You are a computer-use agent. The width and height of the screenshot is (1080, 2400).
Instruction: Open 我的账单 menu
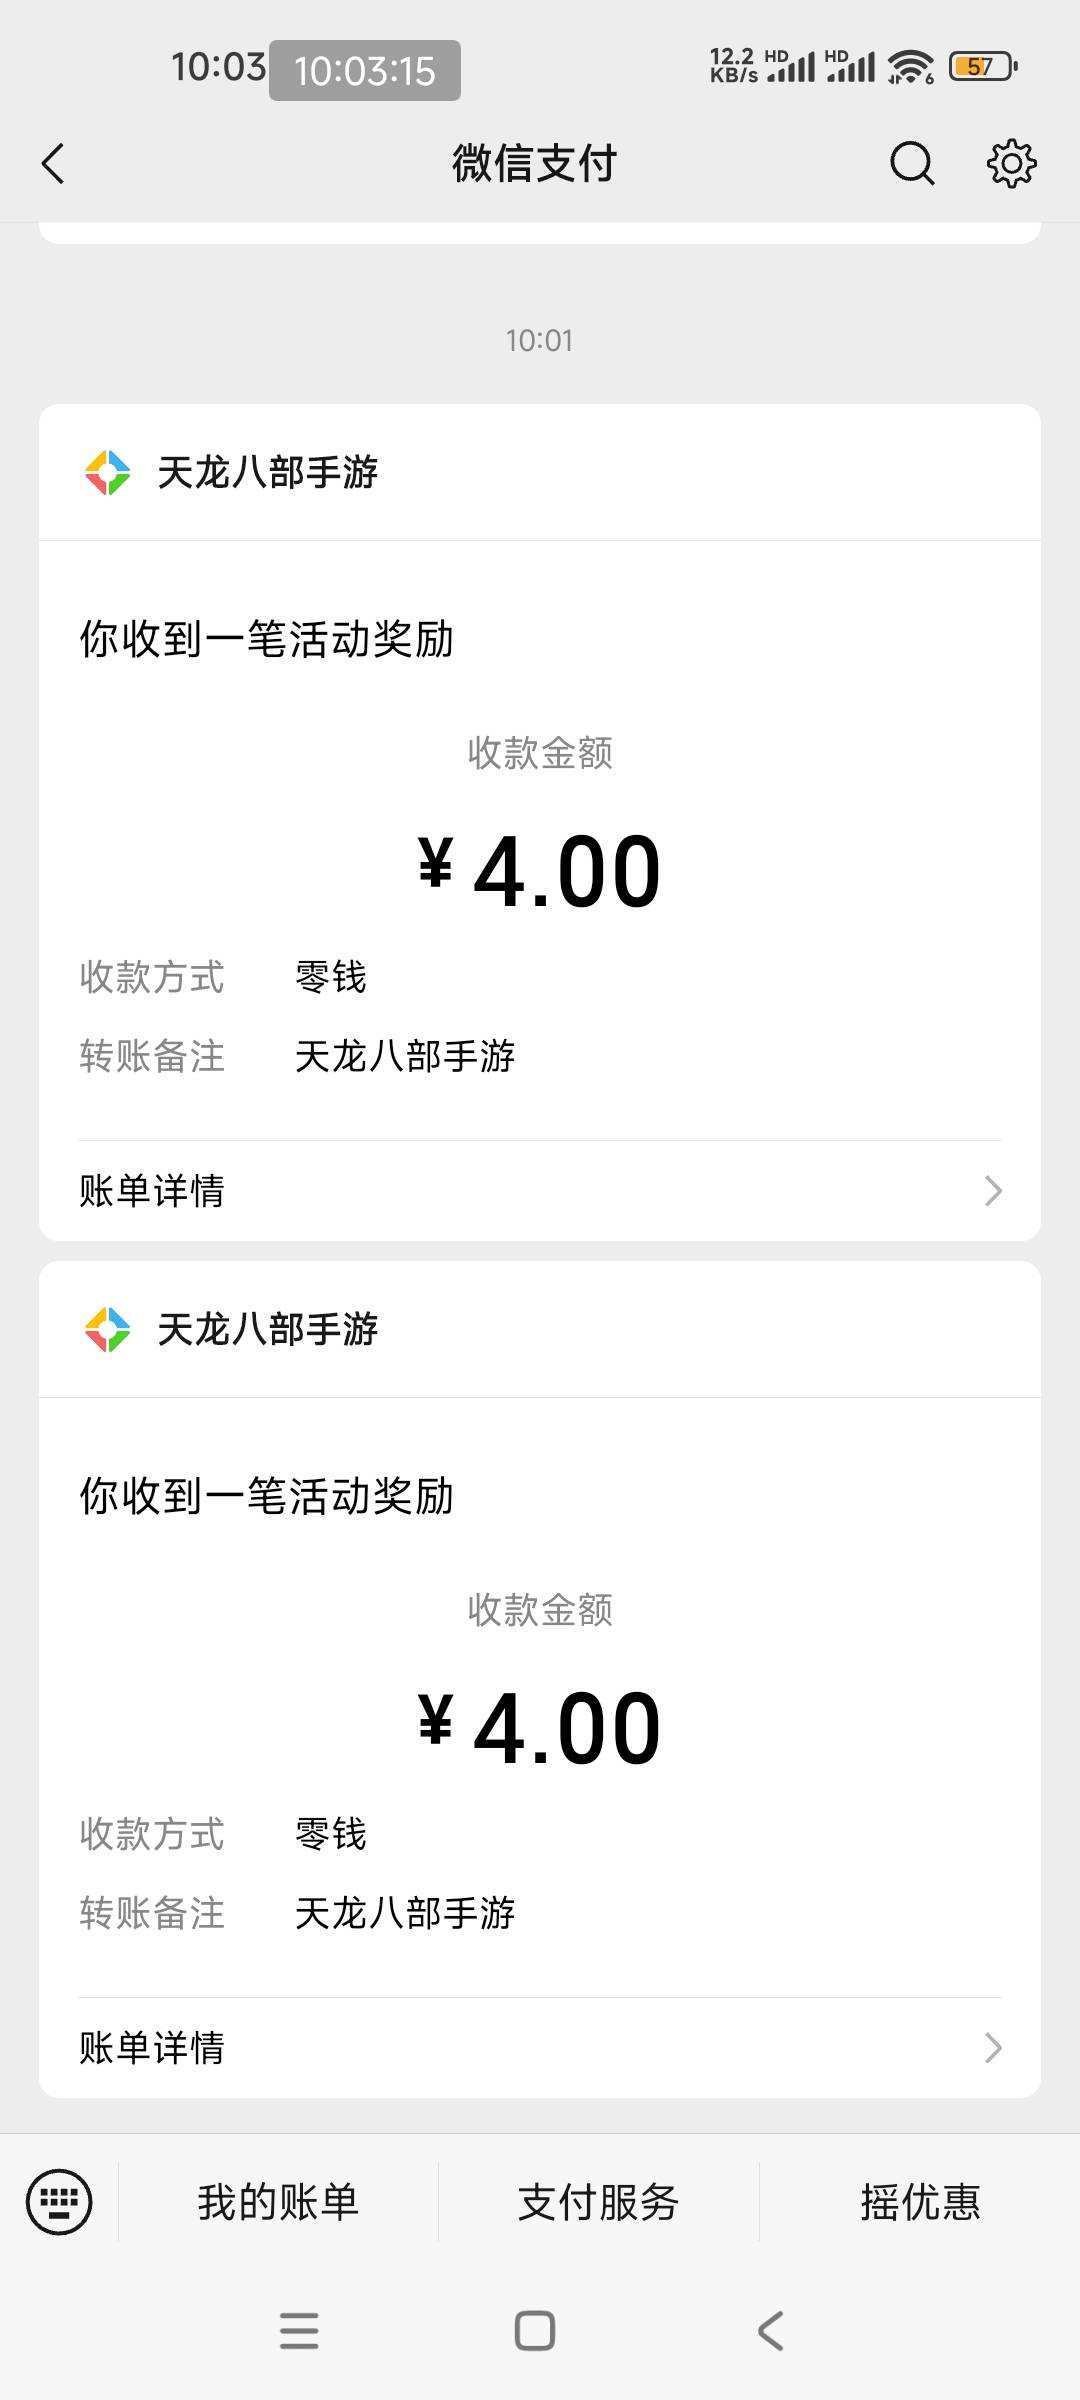(278, 2202)
